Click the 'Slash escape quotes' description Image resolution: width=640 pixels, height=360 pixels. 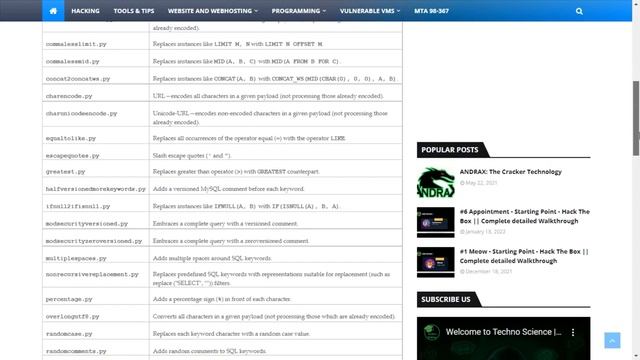192,156
